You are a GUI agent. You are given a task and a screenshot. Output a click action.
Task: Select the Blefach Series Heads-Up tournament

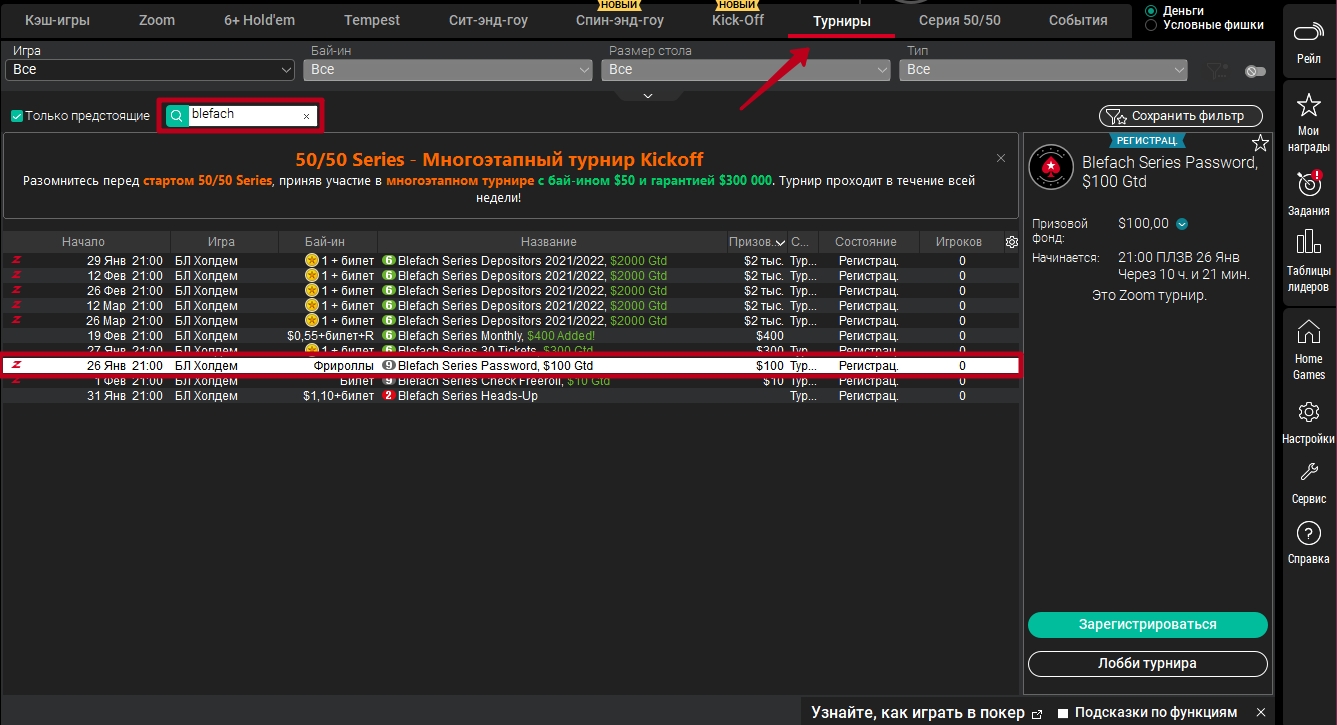pyautogui.click(x=511, y=396)
